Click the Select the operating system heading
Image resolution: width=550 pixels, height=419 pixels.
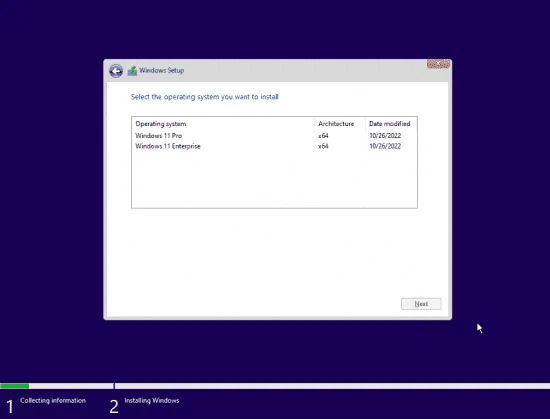(204, 97)
